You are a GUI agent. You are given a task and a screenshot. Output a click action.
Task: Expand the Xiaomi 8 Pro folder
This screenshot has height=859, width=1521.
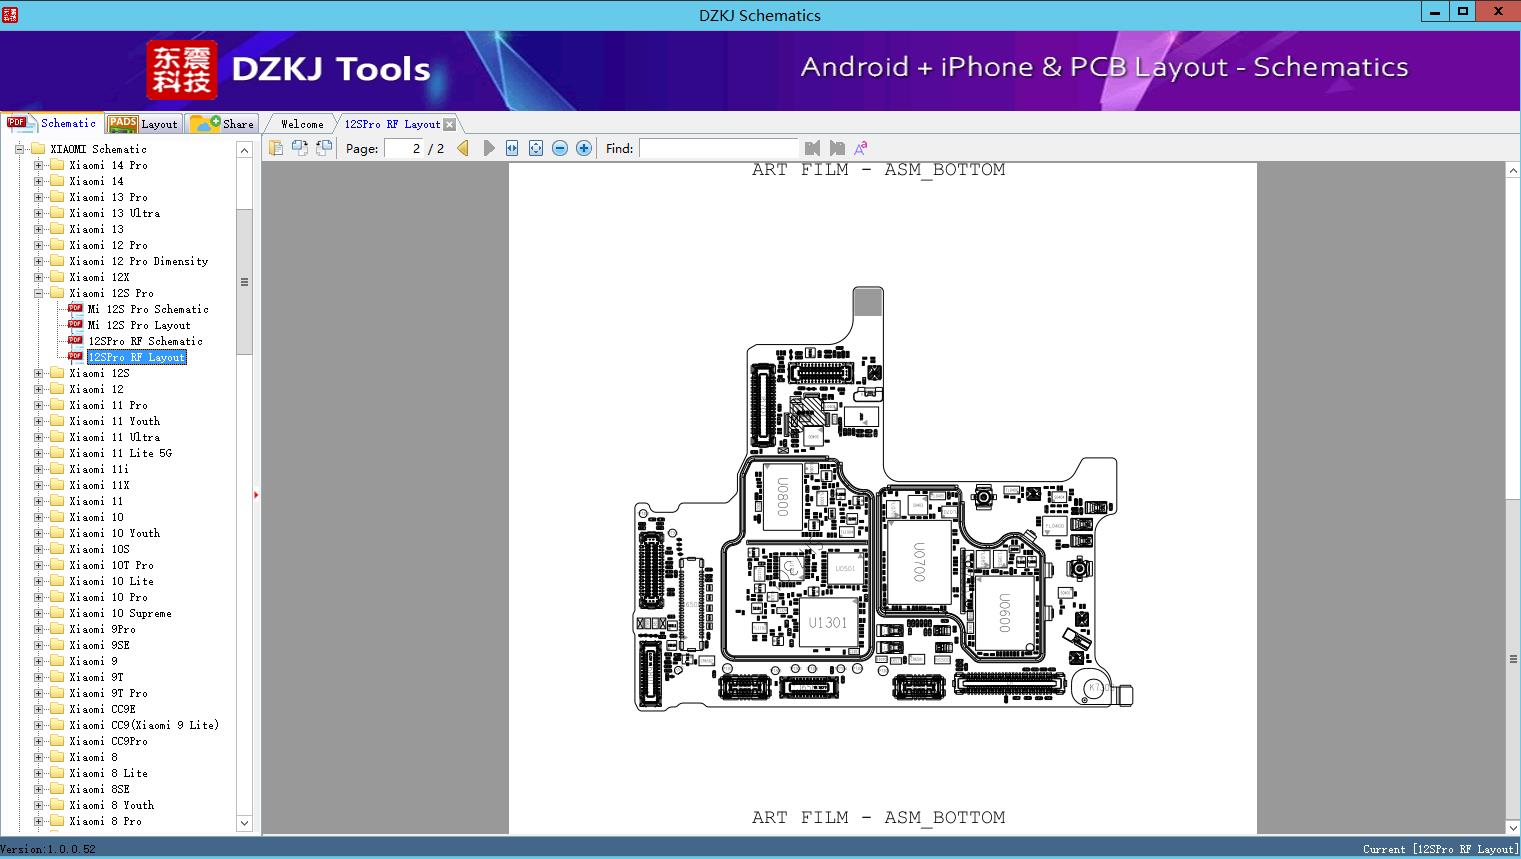[38, 821]
